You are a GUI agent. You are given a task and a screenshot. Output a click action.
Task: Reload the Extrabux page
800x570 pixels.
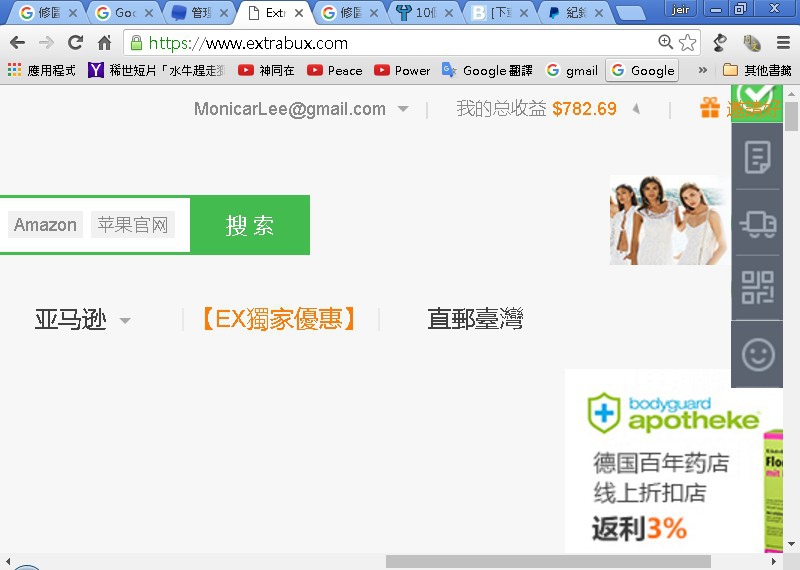[x=76, y=42]
